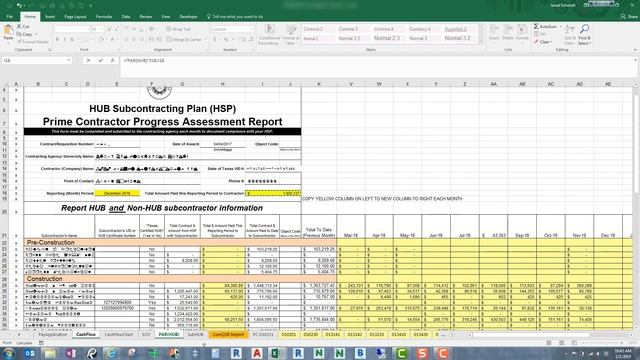Click the enter checkmark in formula bar
This screenshot has height=360, width=640.
tap(100, 60)
